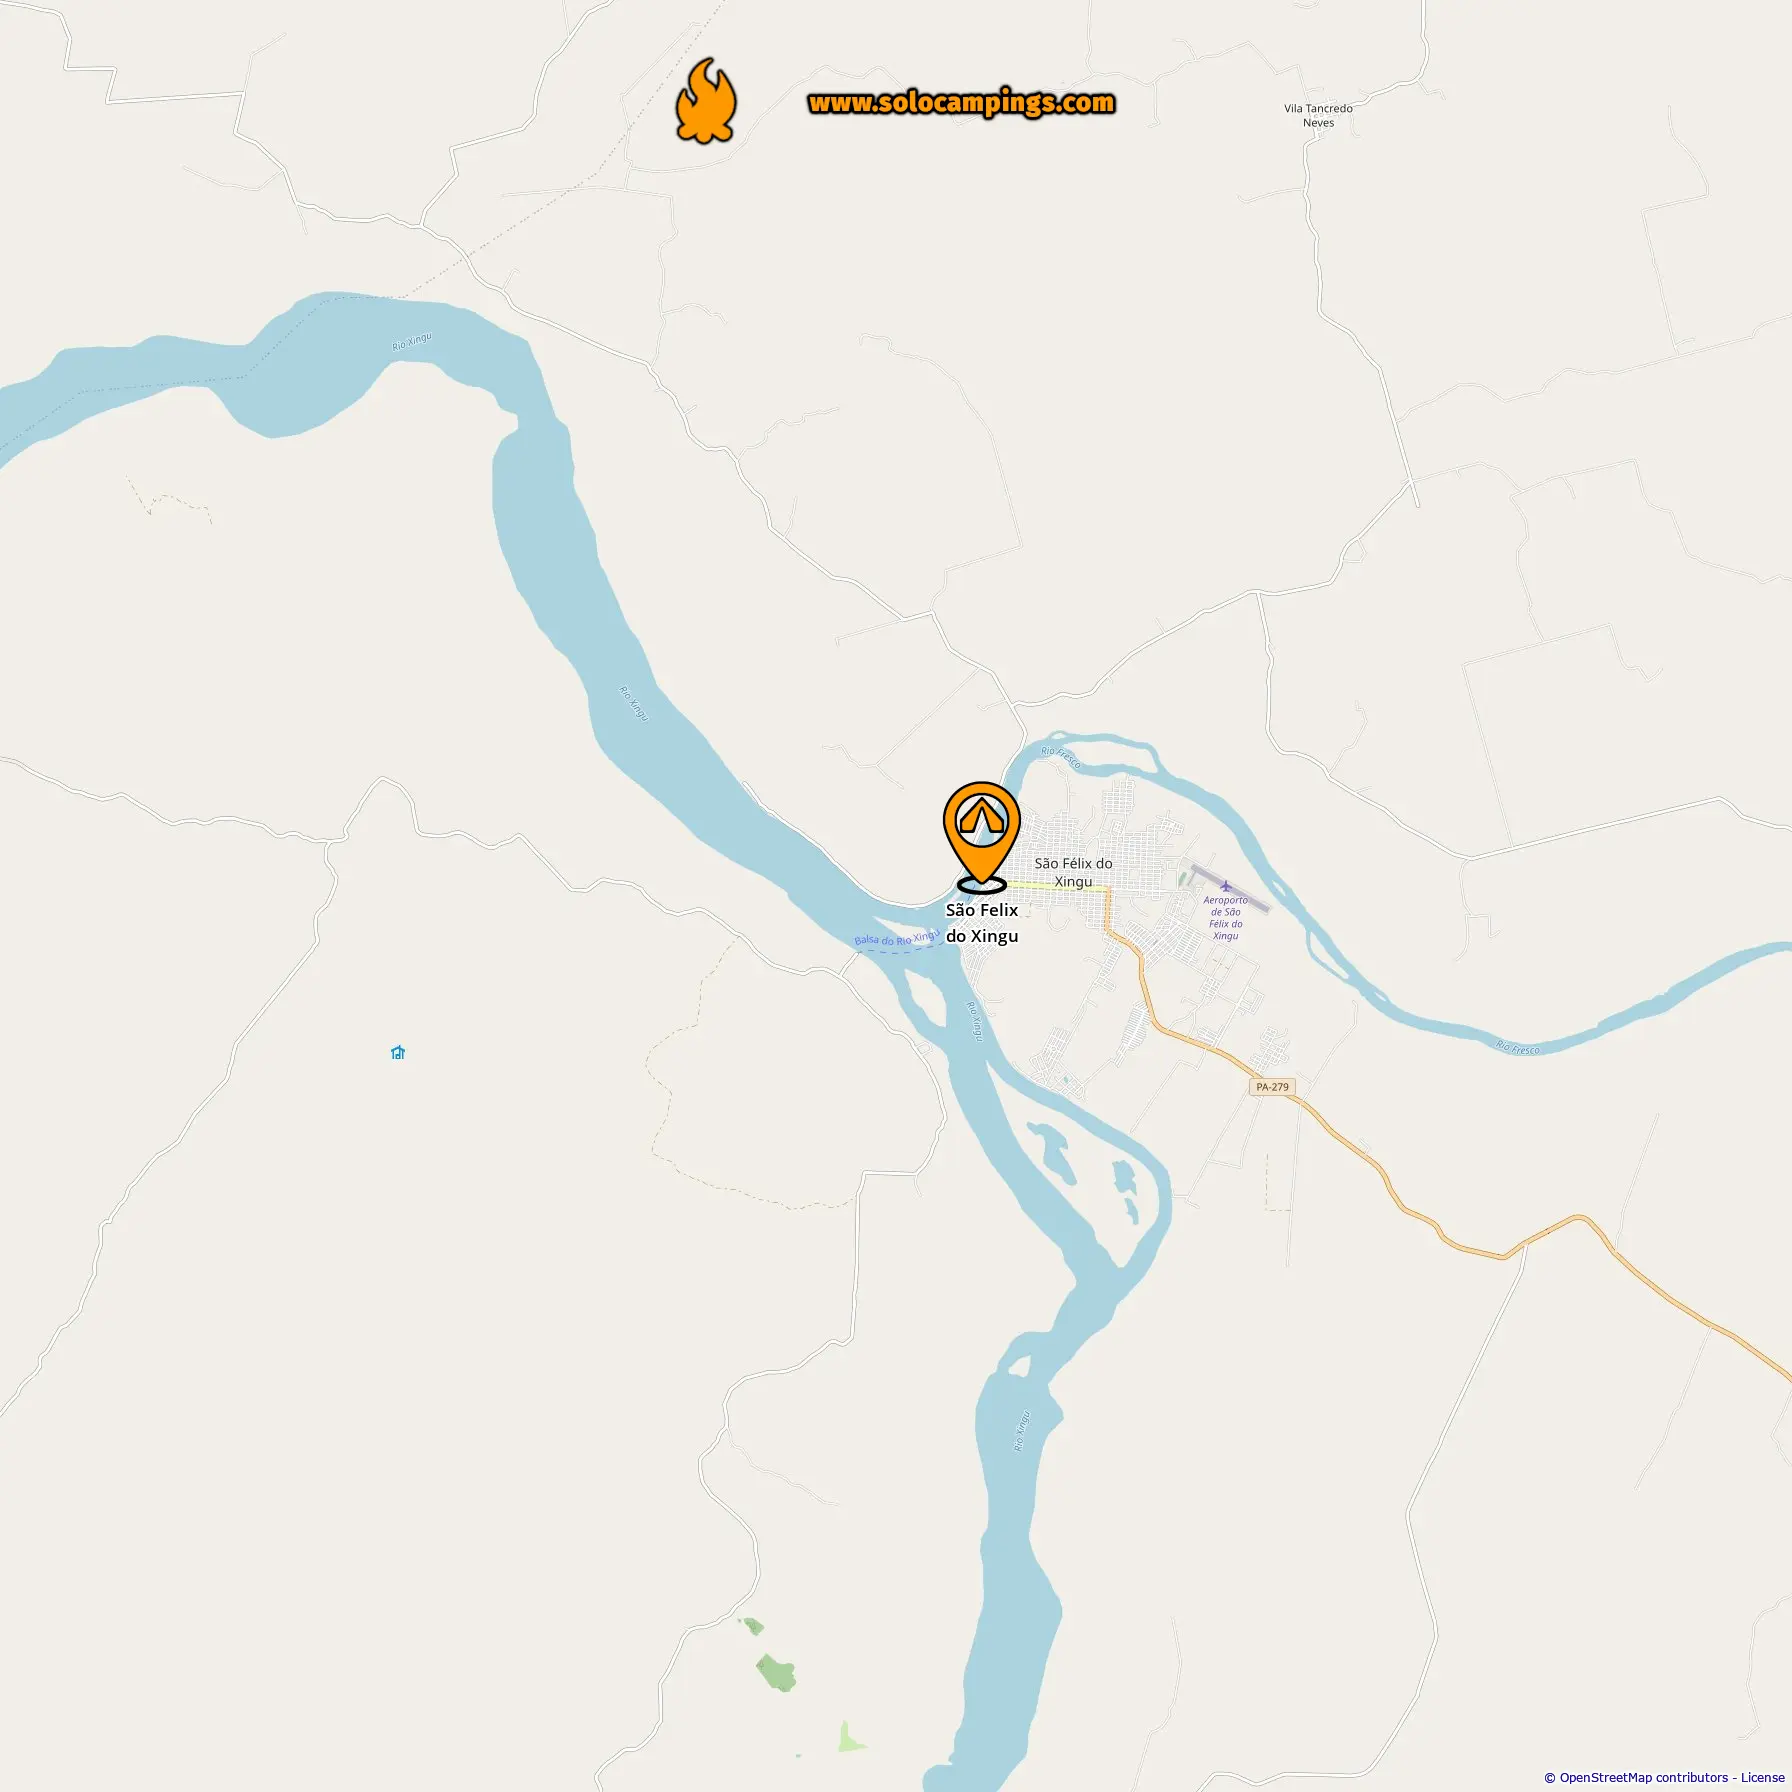Screen dimensions: 1792x1792
Task: Click the green forest patch near bottom
Action: point(776,1672)
